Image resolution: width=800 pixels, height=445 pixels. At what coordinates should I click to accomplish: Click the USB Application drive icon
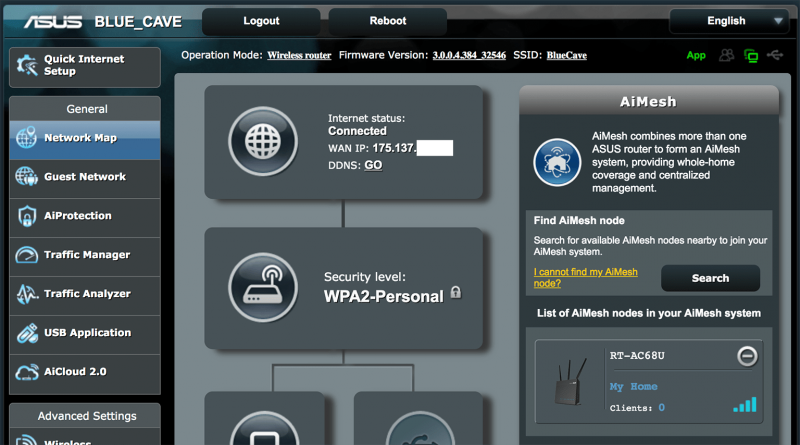(27, 333)
